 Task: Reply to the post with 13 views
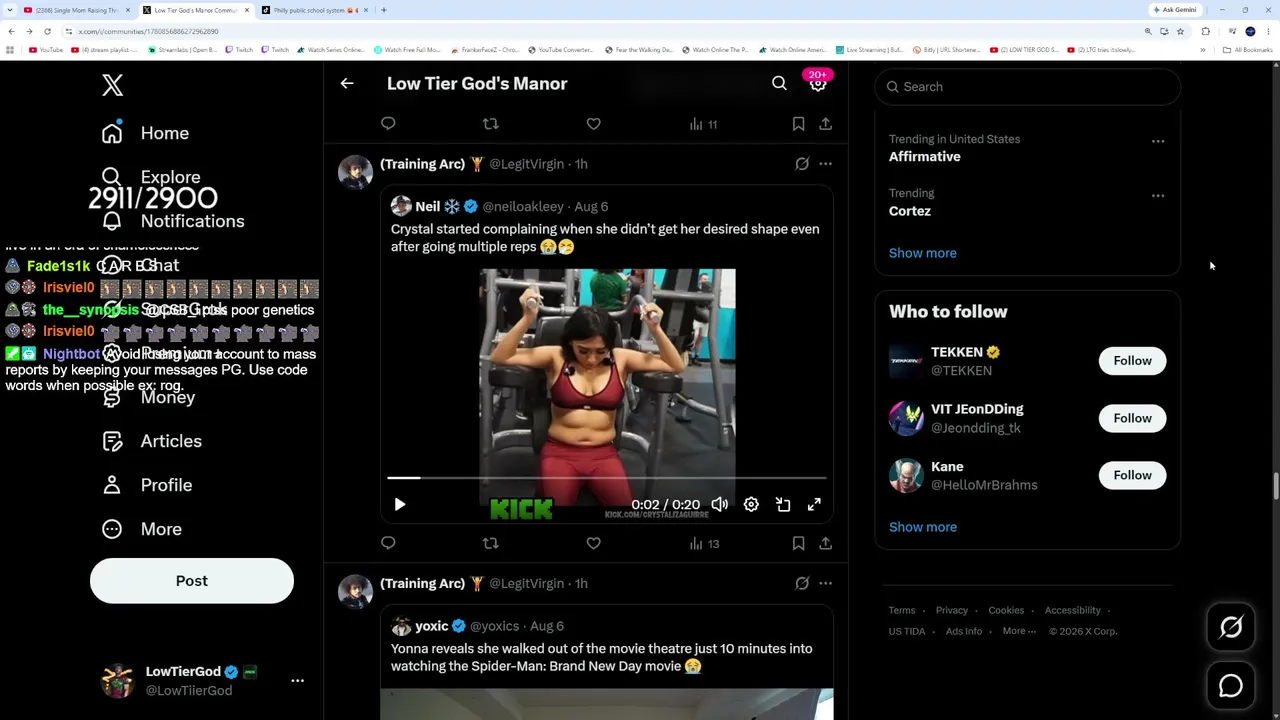pyautogui.click(x=388, y=543)
